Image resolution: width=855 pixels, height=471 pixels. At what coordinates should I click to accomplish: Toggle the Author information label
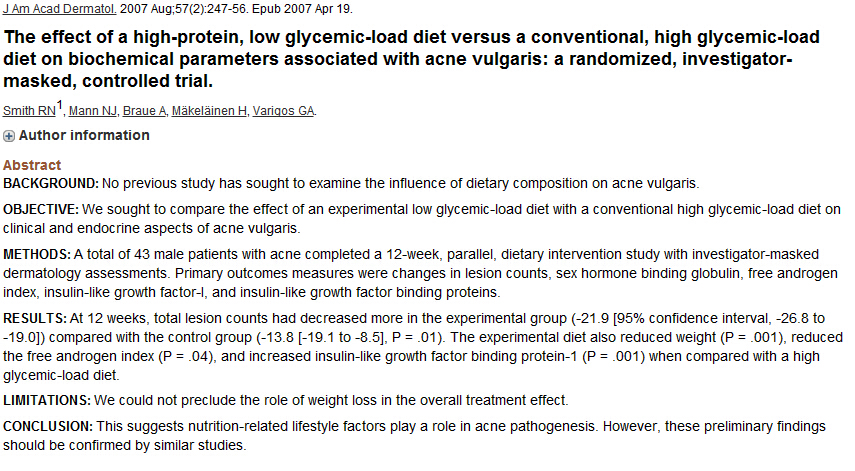click(x=84, y=135)
